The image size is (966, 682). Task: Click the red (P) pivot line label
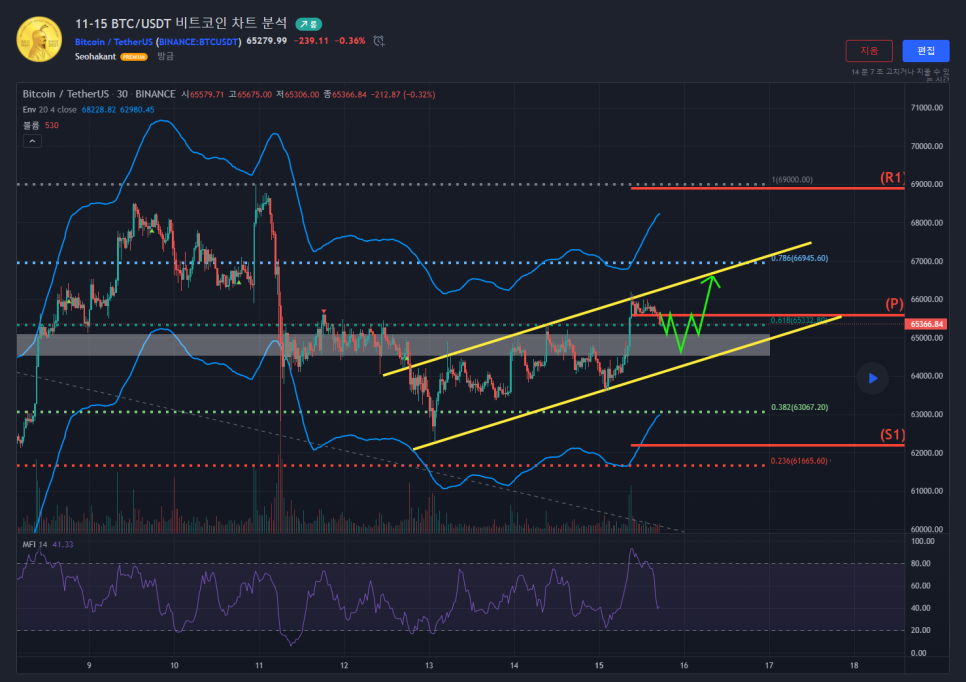point(895,304)
